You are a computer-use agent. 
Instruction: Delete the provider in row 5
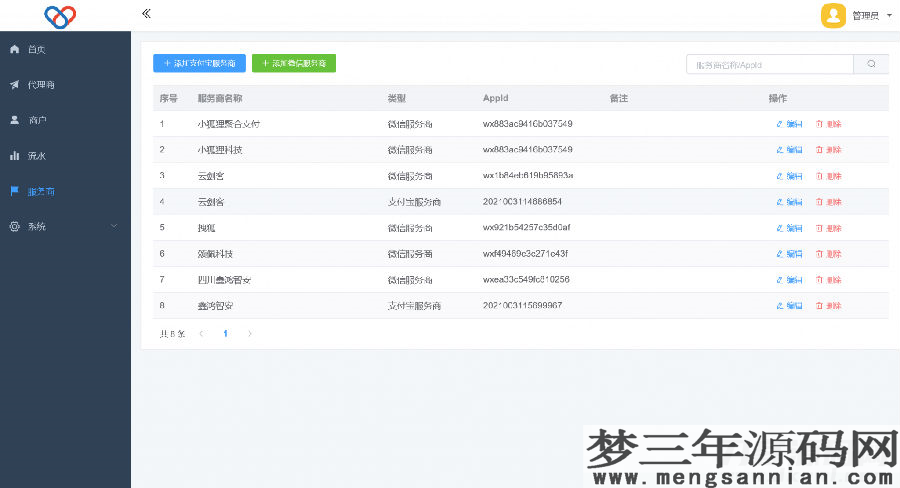pos(828,228)
